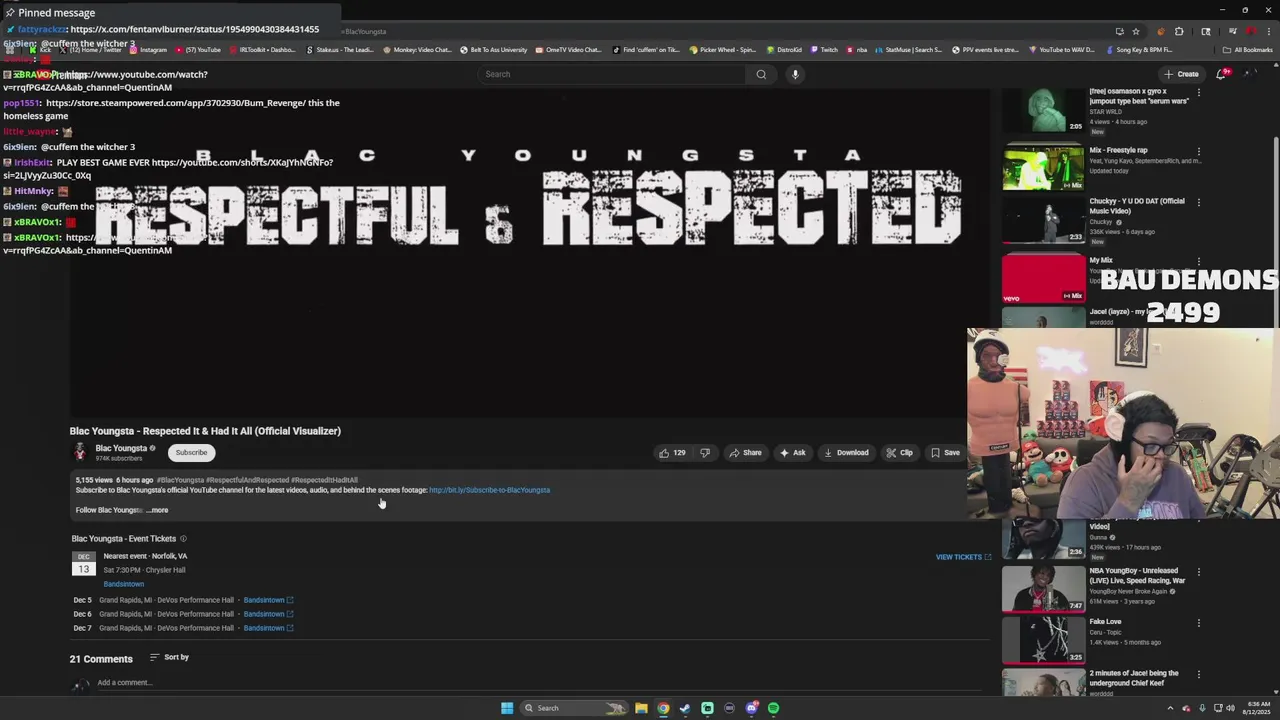Like the Blac Youngsta video
The image size is (1280, 720).
click(x=672, y=453)
